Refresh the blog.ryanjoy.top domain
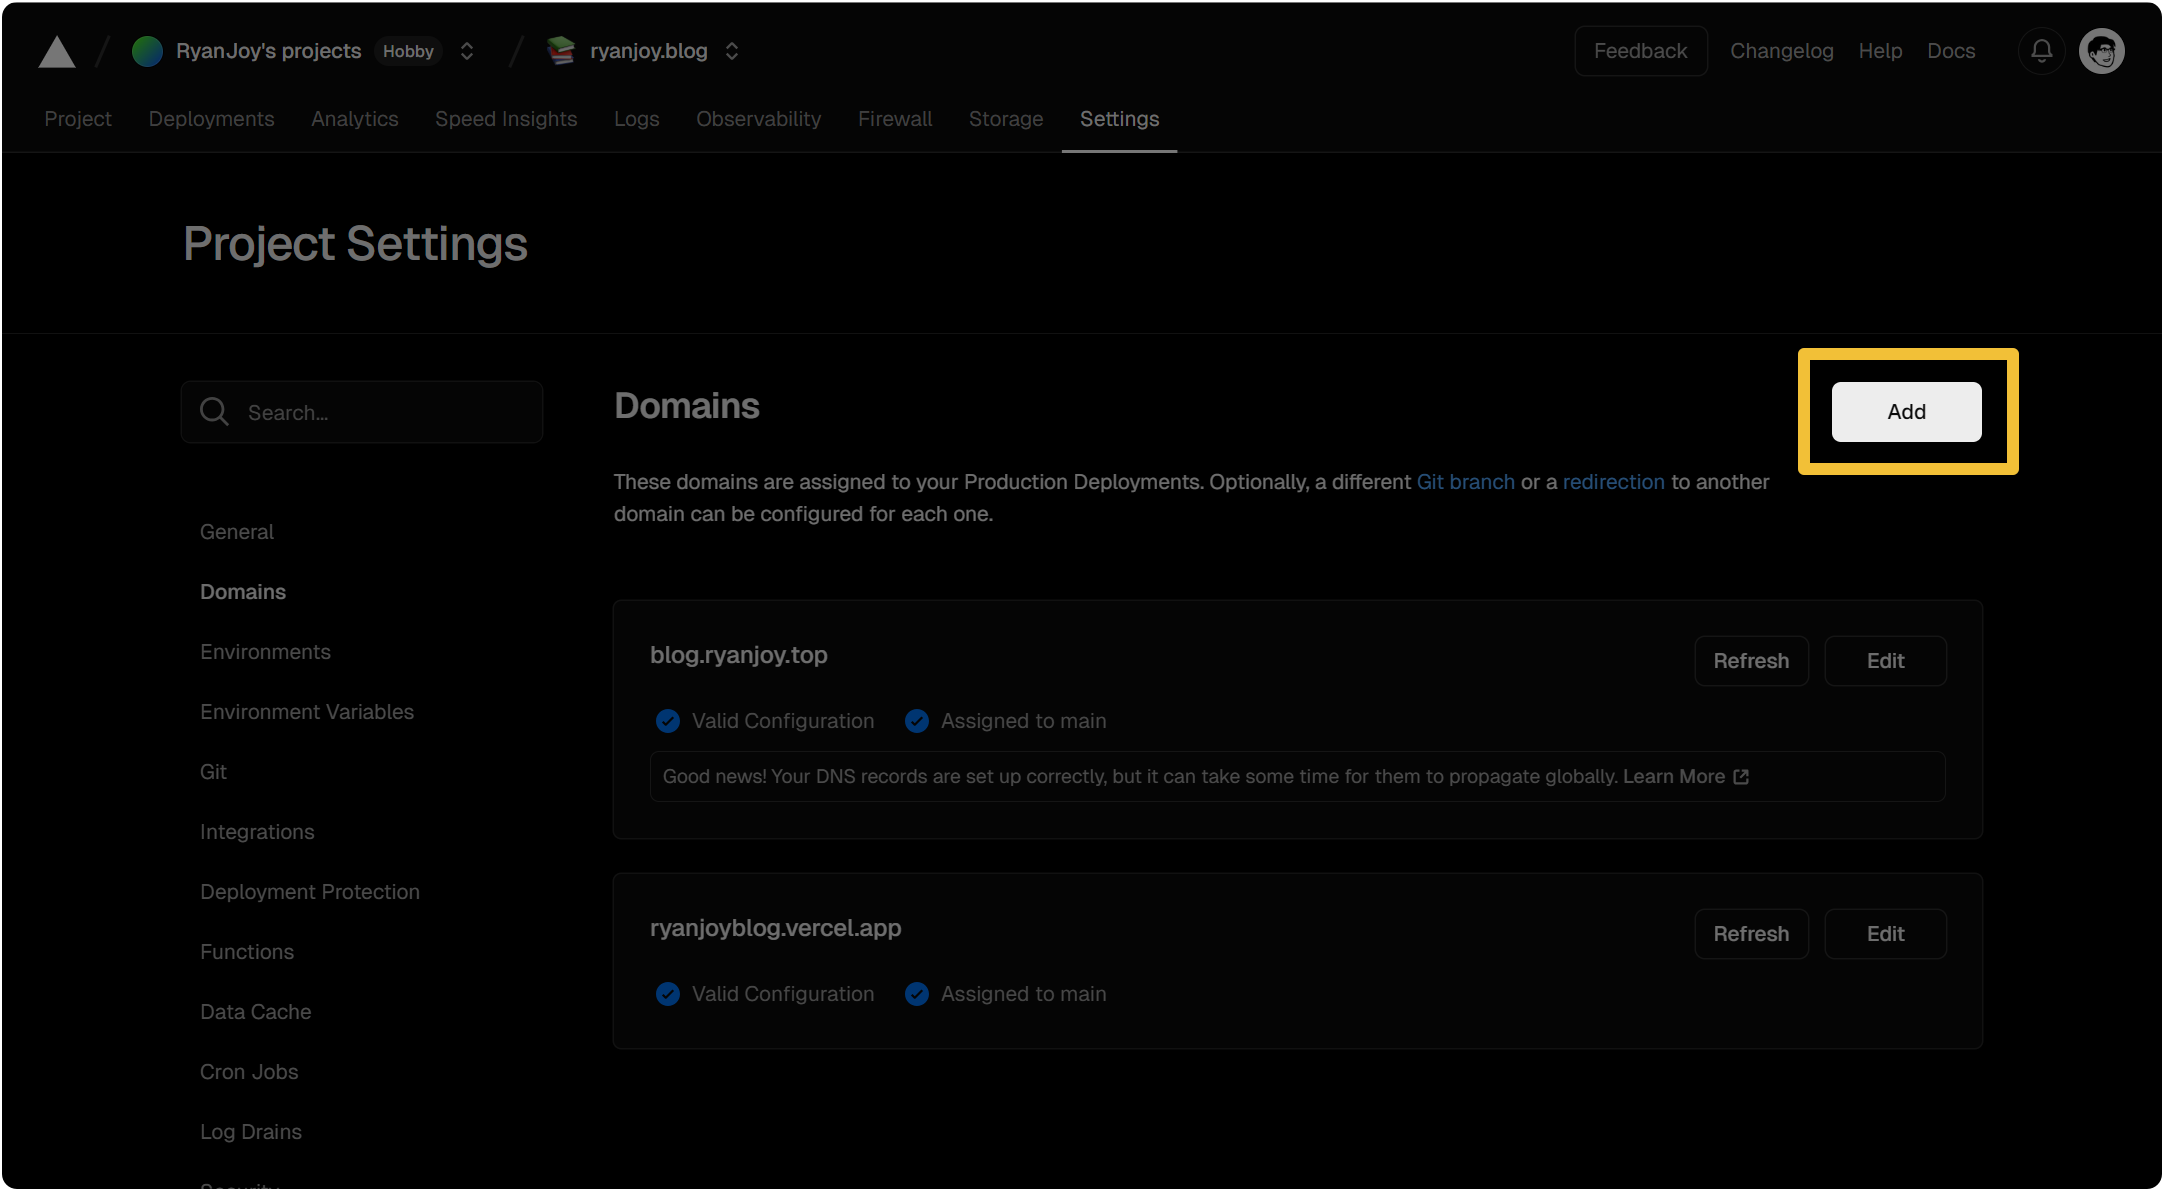2164x1191 pixels. 1750,661
